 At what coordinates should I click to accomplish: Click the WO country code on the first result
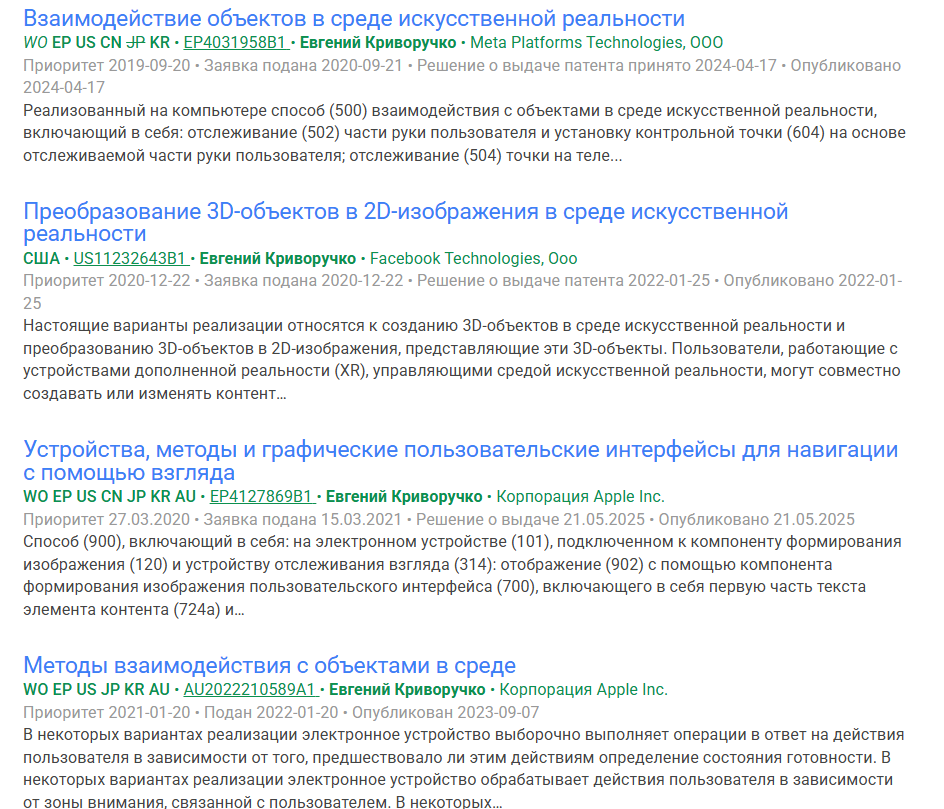click(x=28, y=45)
